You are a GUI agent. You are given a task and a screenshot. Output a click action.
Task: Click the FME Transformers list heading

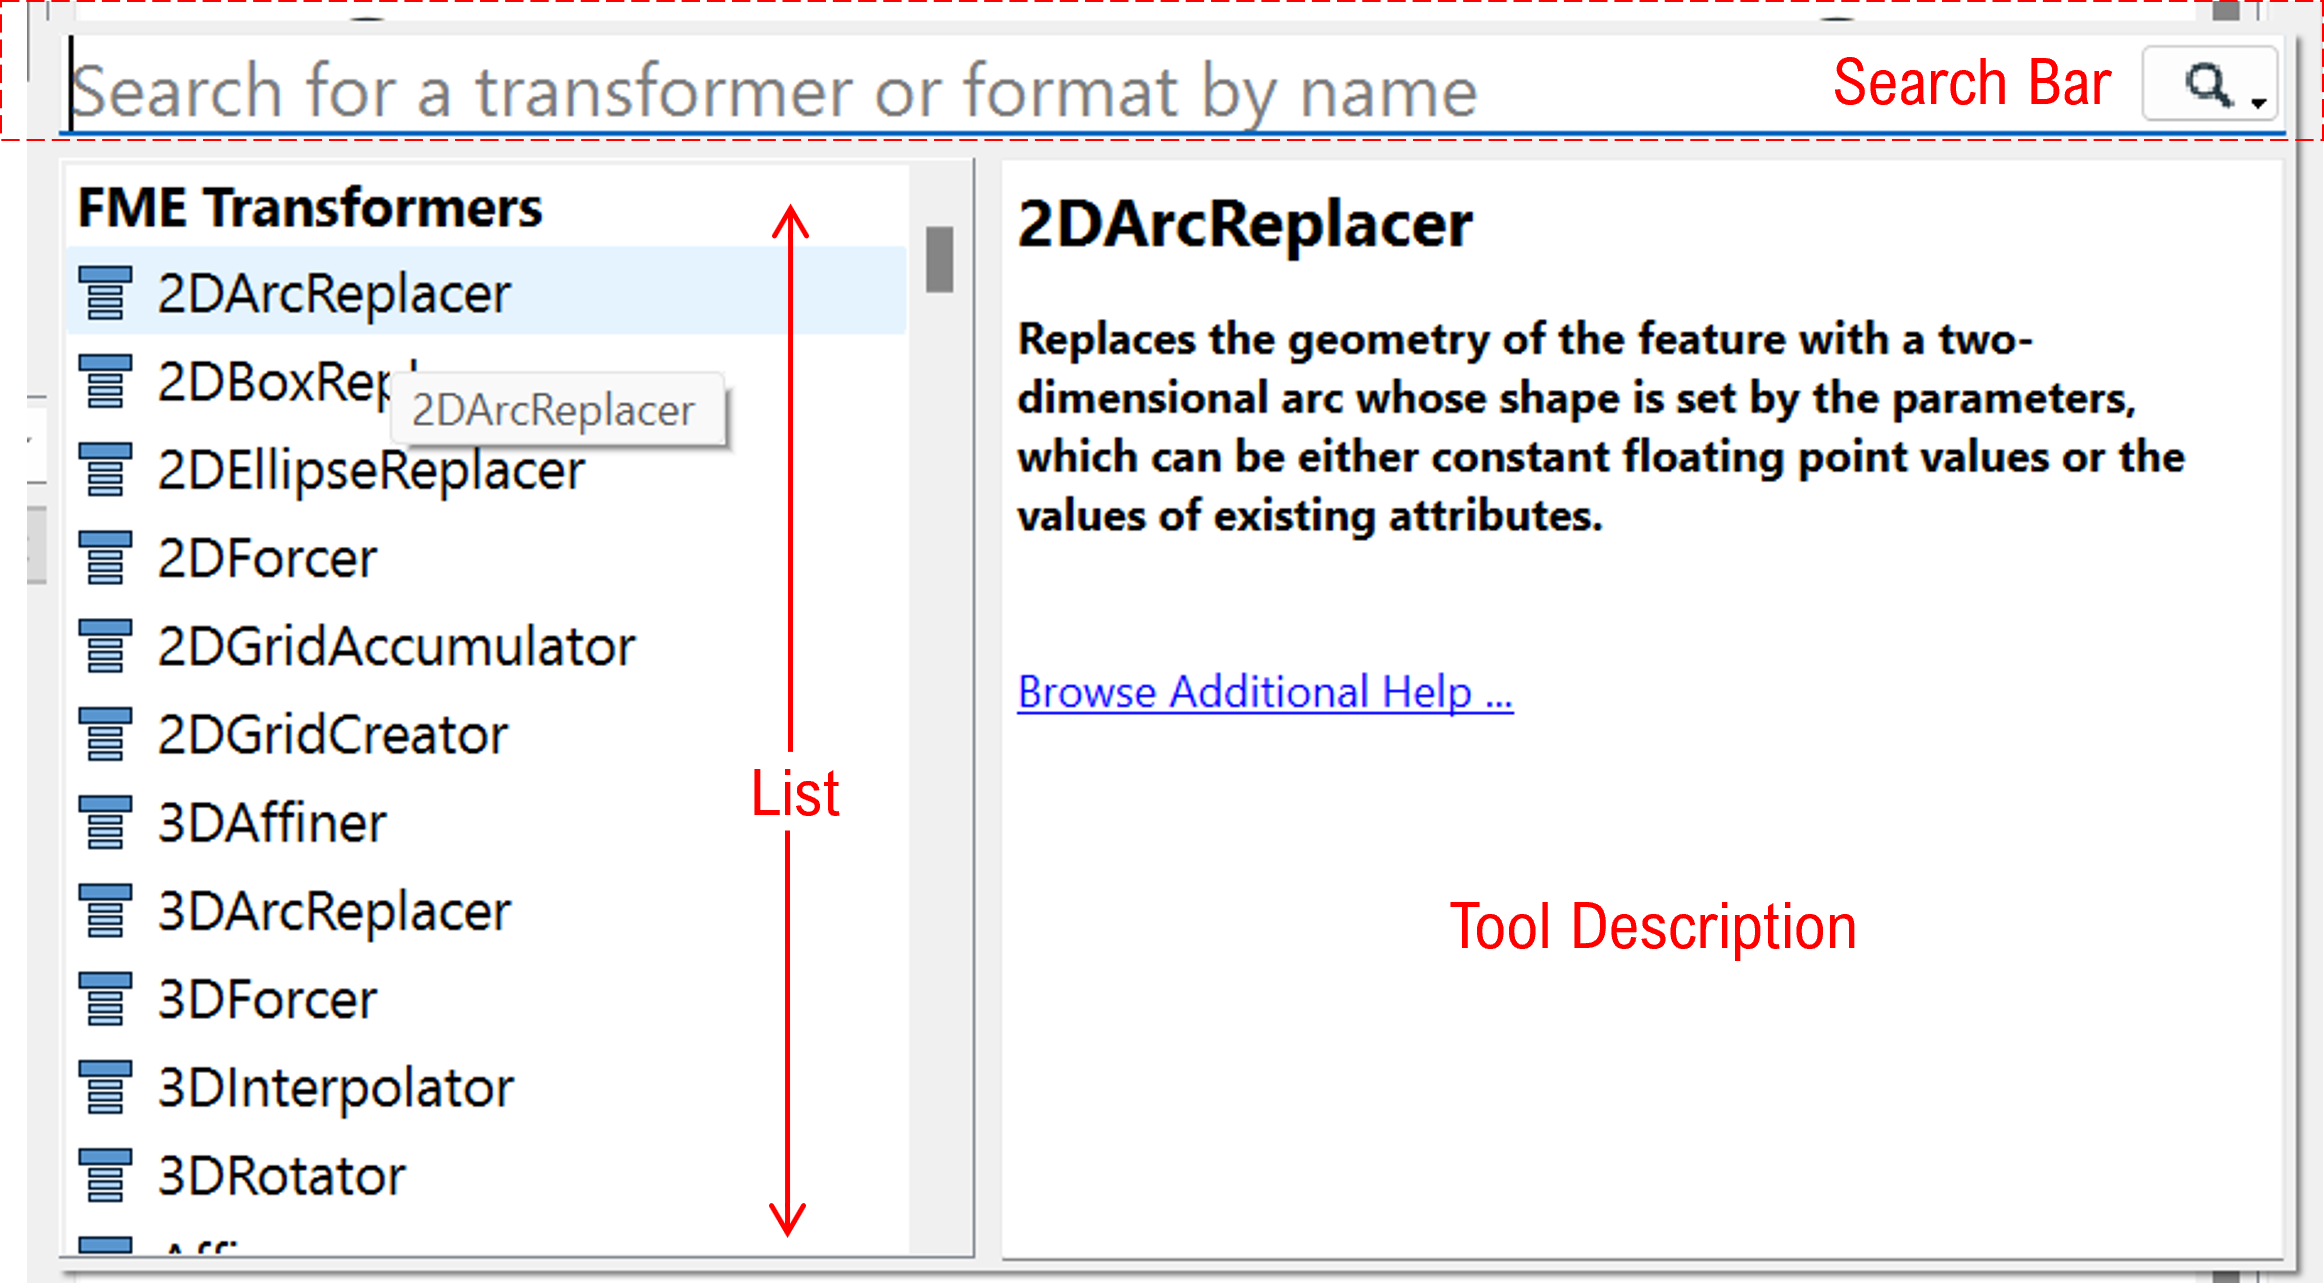point(310,207)
